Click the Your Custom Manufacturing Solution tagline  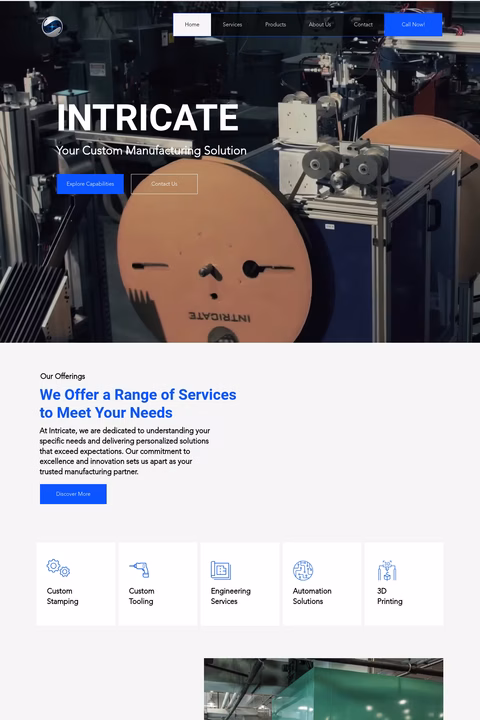pos(151,151)
